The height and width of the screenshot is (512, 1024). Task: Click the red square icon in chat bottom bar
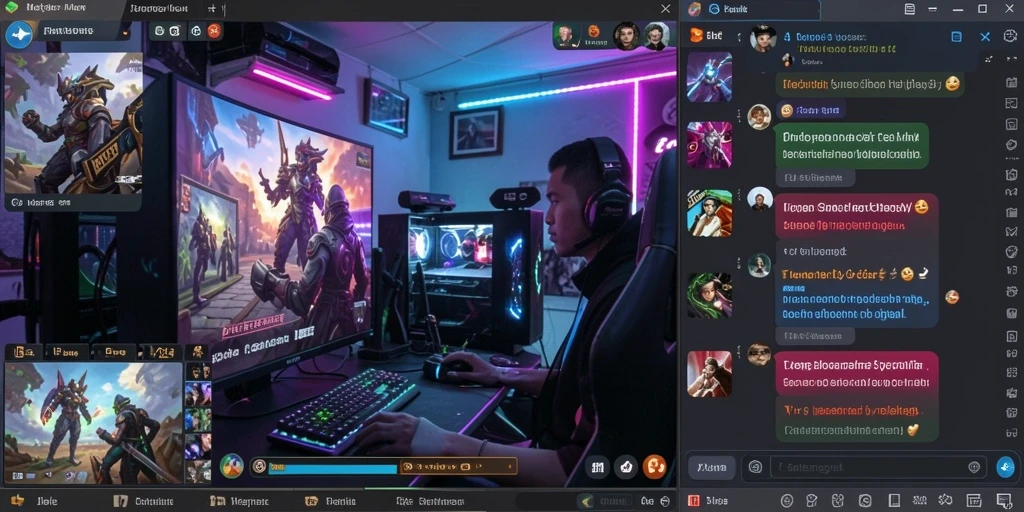click(x=694, y=501)
